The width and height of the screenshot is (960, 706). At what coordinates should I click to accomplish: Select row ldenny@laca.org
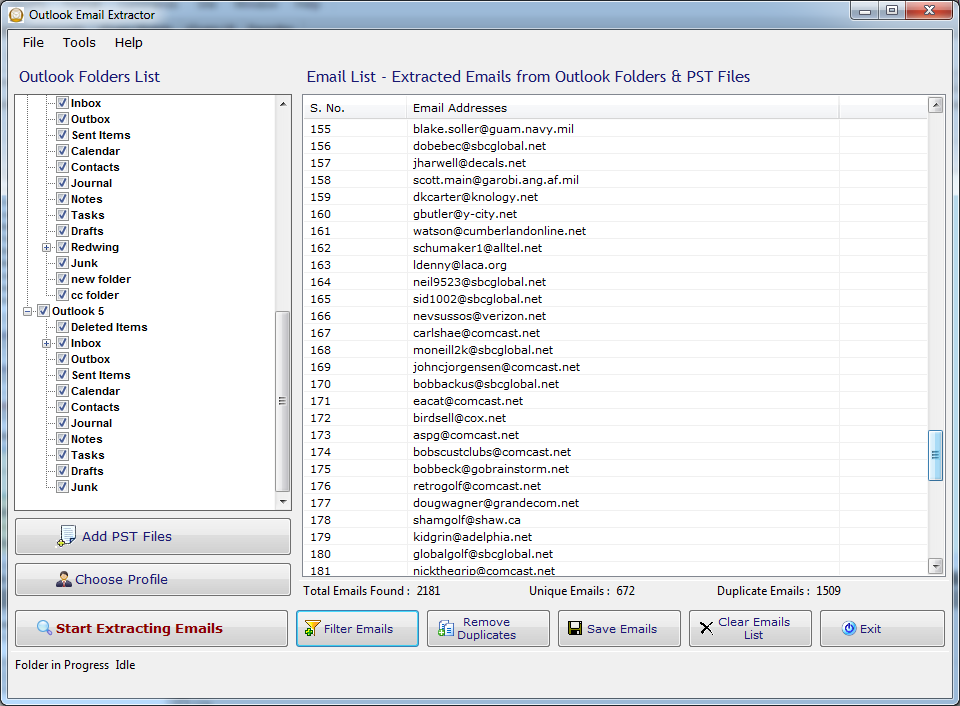point(615,265)
